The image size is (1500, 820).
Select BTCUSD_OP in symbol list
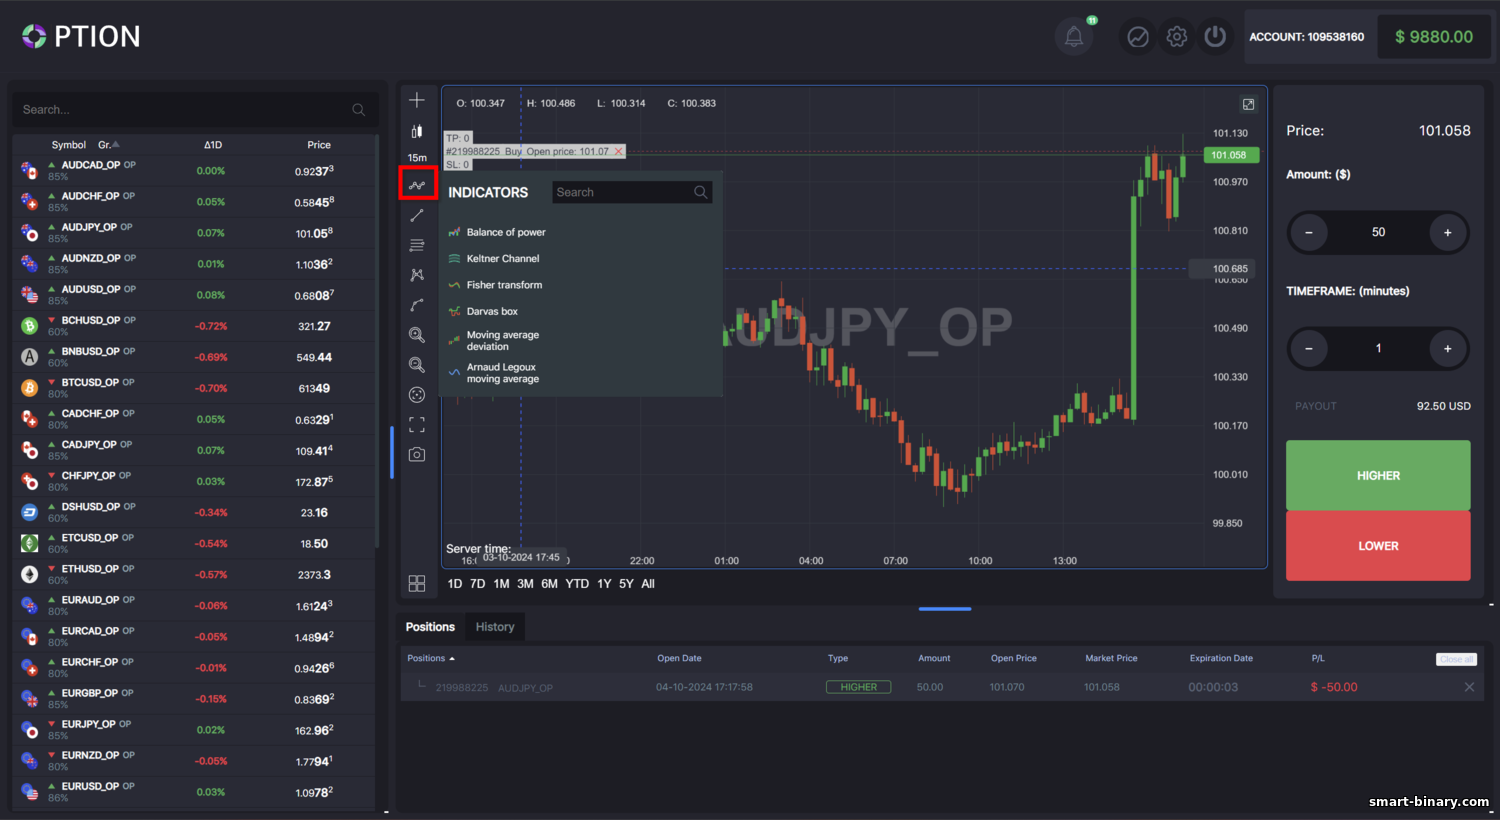tap(195, 388)
